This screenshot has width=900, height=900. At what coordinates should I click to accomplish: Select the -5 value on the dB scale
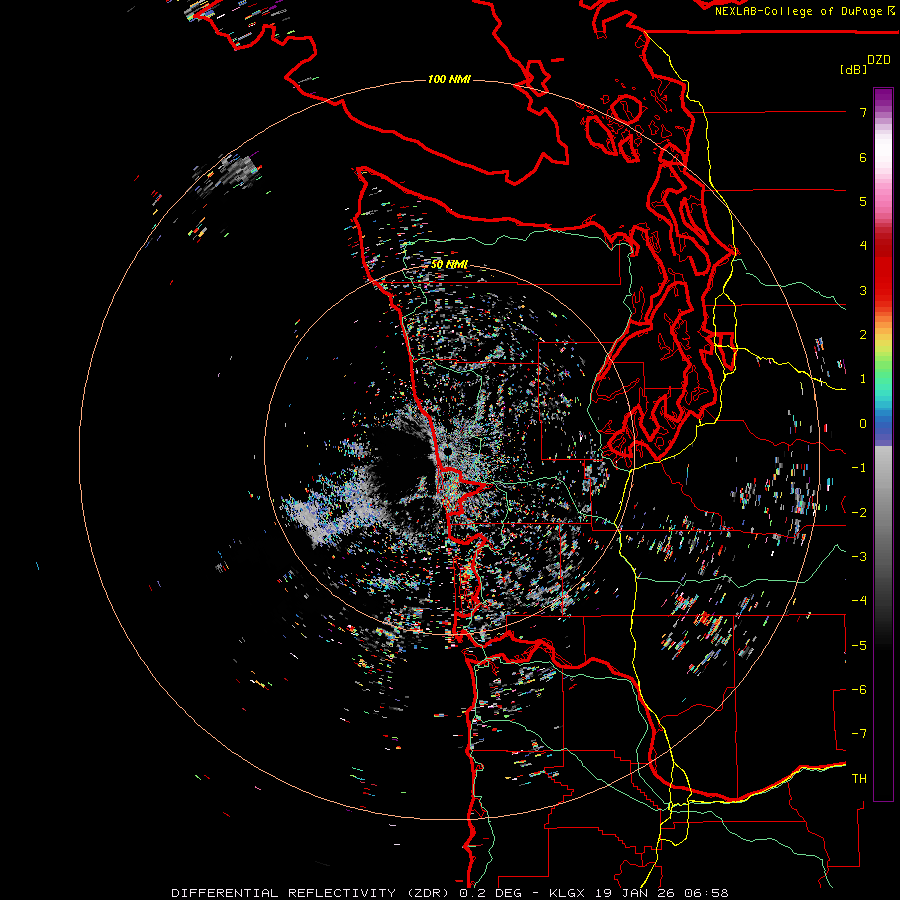859,645
